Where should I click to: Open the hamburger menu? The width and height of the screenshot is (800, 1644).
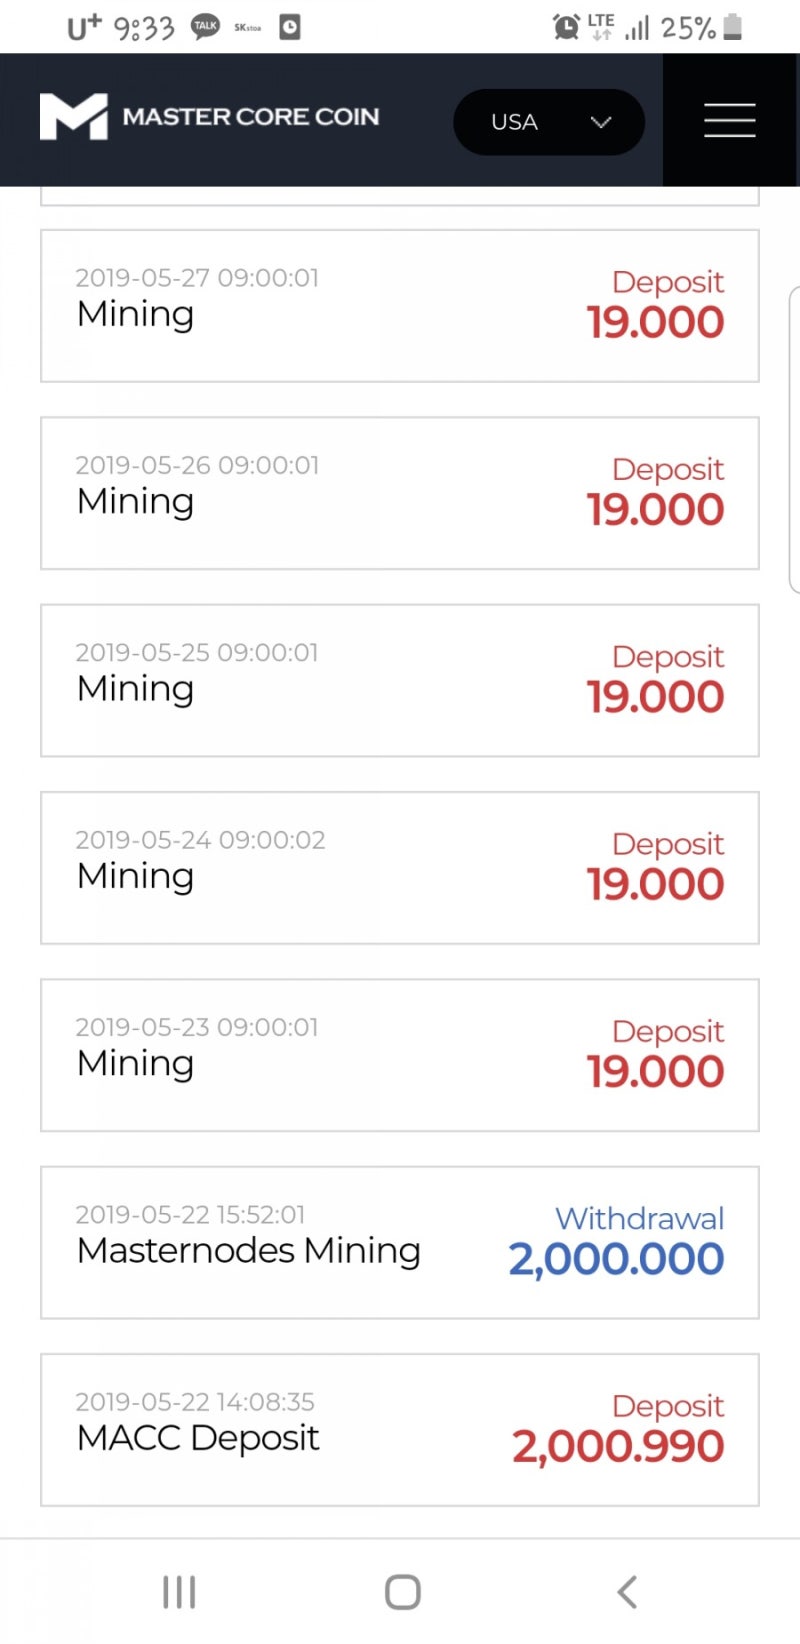click(729, 120)
